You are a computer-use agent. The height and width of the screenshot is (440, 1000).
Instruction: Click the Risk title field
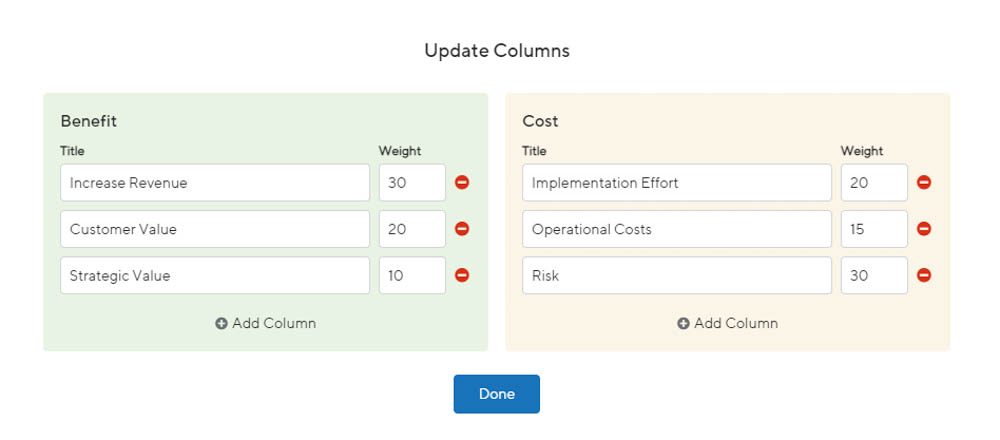[x=676, y=275]
